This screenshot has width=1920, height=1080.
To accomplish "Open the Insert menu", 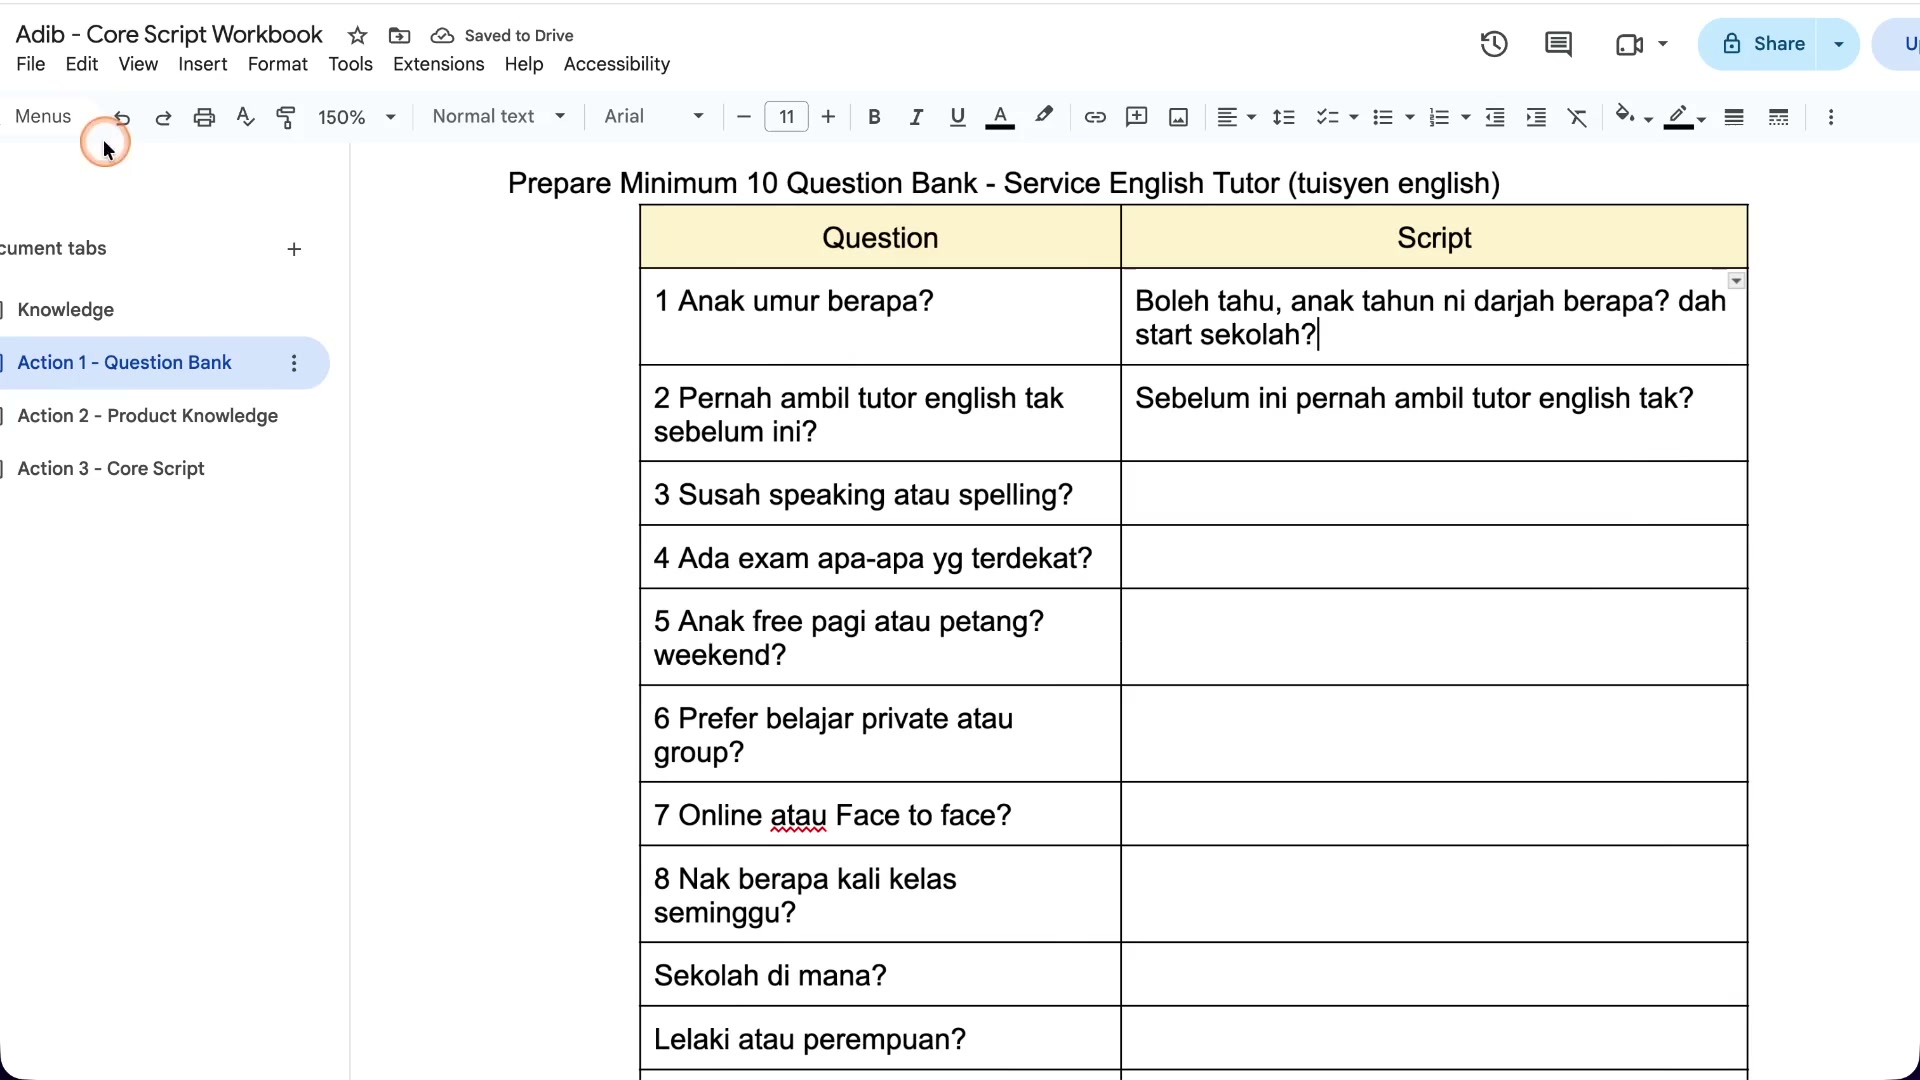I will 203,64.
